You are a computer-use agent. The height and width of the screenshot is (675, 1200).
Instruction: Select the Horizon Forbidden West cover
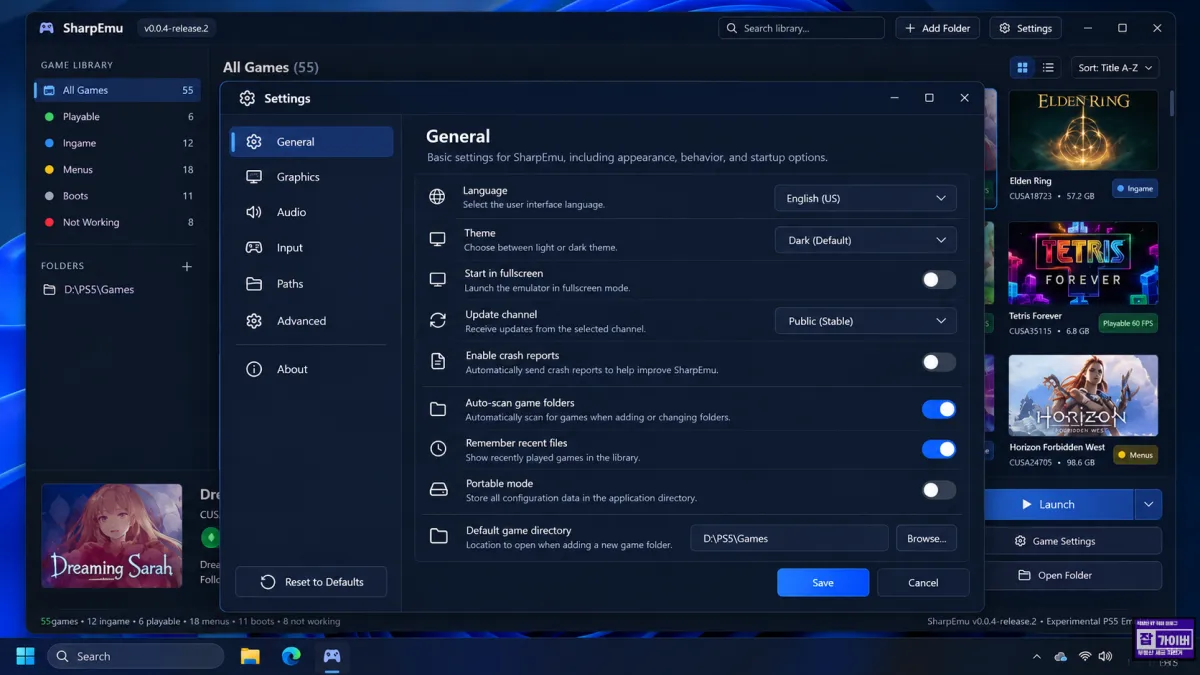pyautogui.click(x=1083, y=395)
